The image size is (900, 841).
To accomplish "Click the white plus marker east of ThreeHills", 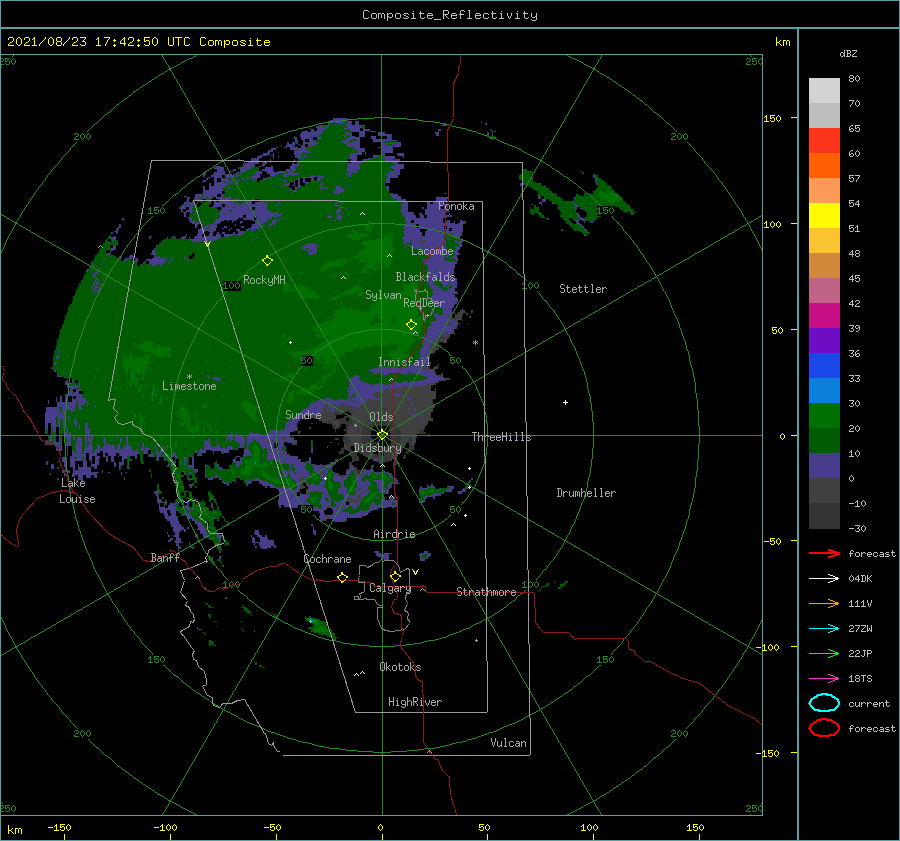I will (565, 402).
